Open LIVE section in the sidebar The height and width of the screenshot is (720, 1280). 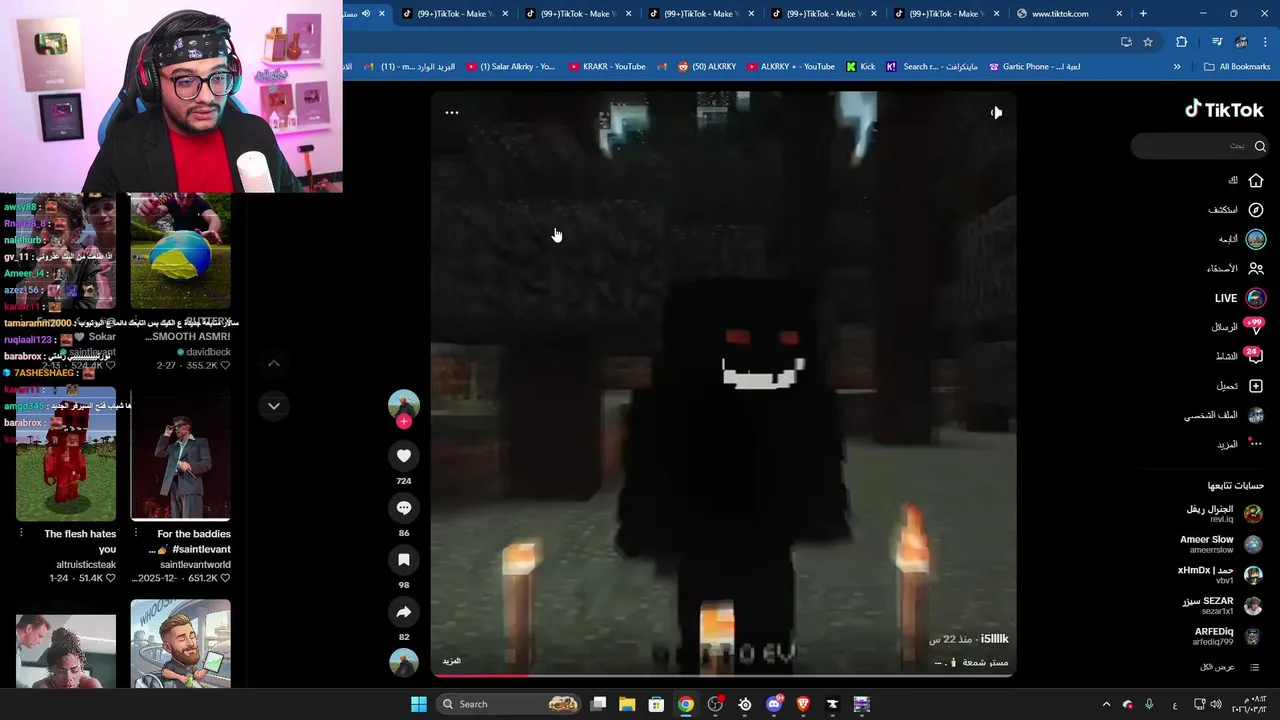click(1239, 298)
